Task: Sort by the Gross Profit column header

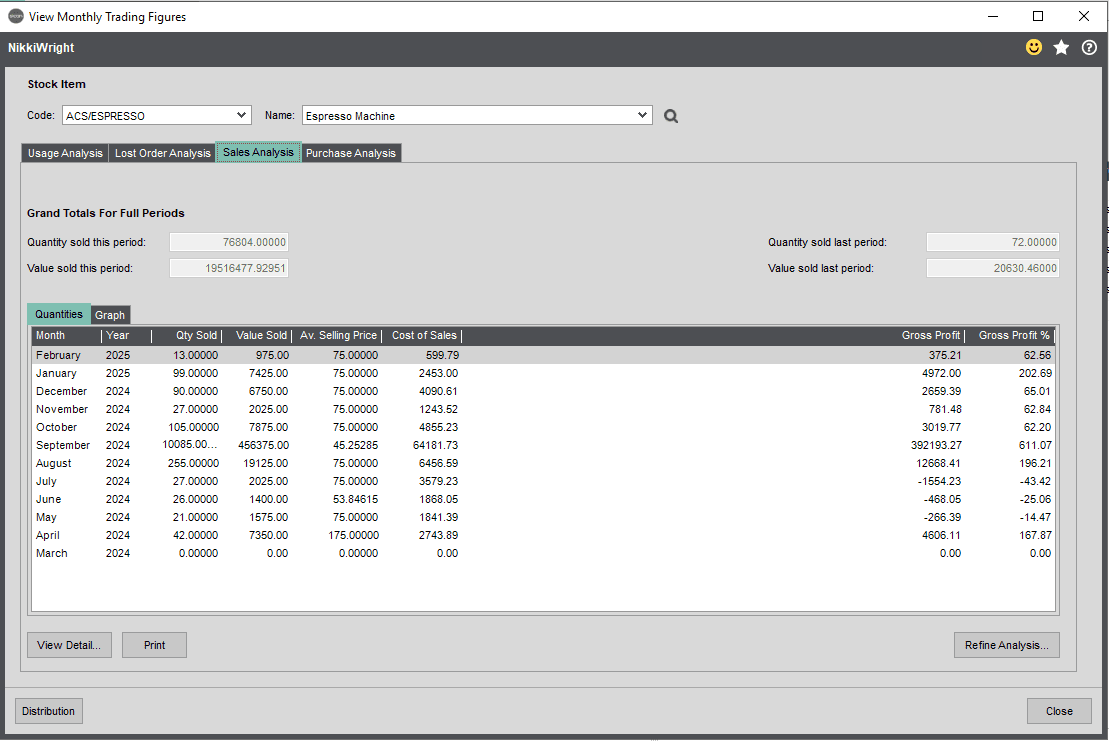Action: pos(931,335)
